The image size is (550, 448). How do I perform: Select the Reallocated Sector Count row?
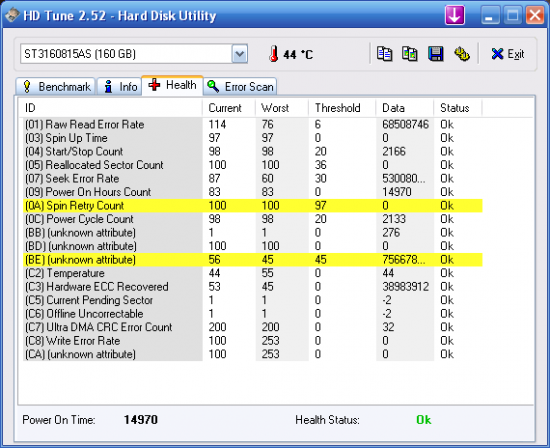253,165
